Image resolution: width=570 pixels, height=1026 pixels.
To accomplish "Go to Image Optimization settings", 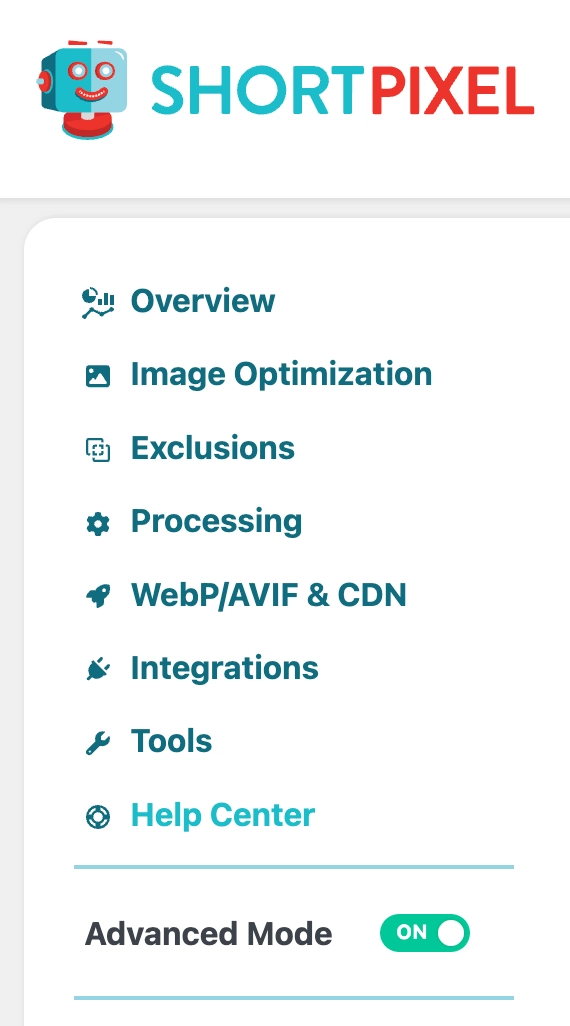I will 281,374.
